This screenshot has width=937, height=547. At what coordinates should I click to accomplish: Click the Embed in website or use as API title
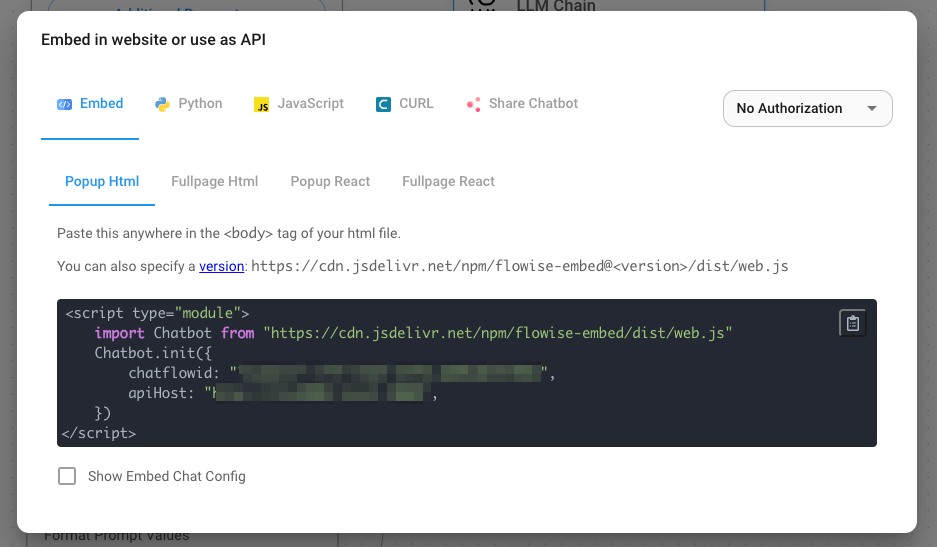(x=154, y=40)
